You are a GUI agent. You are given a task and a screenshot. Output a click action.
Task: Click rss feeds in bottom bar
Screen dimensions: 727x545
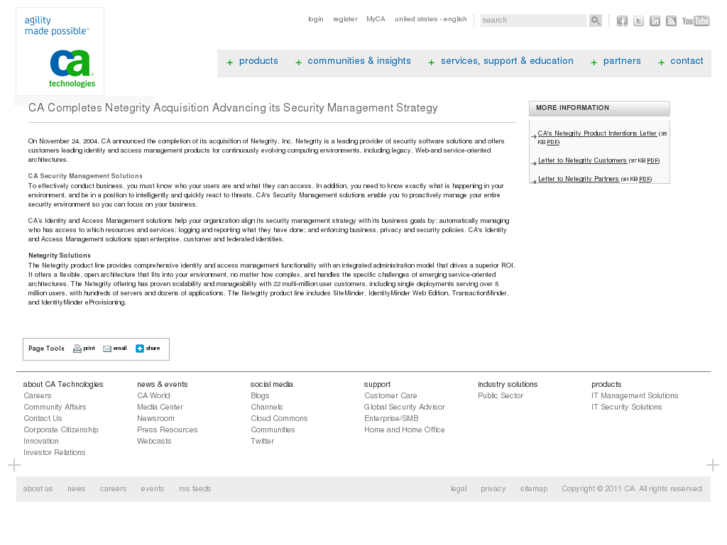pyautogui.click(x=195, y=489)
